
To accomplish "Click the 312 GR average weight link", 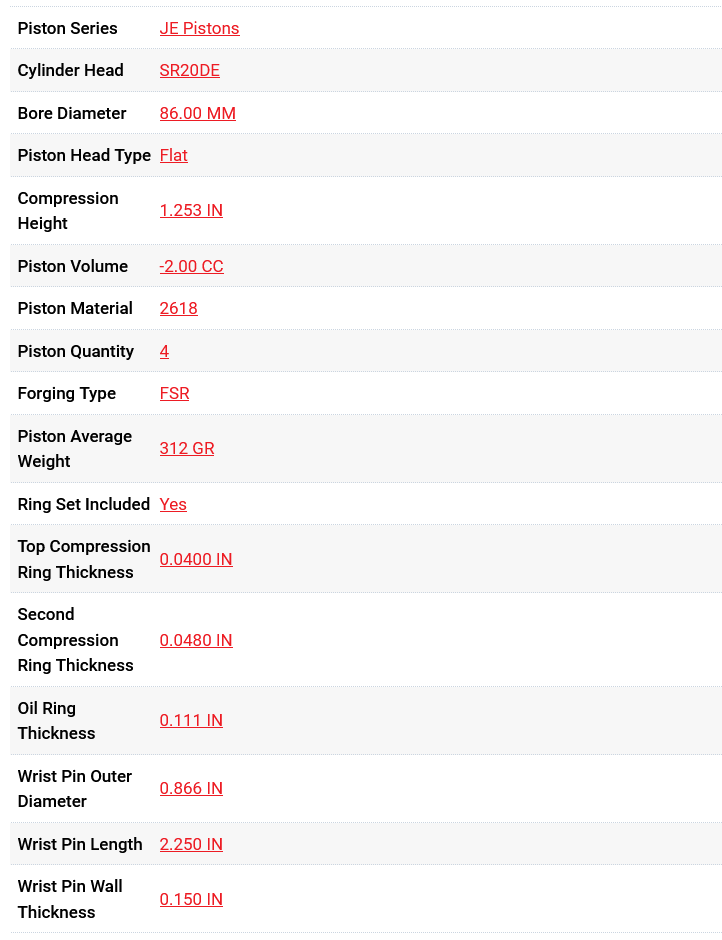I will coord(186,448).
